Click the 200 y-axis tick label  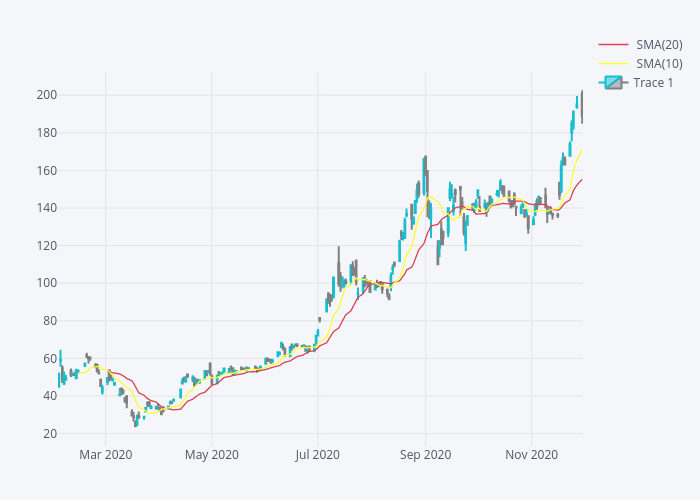pos(47,95)
